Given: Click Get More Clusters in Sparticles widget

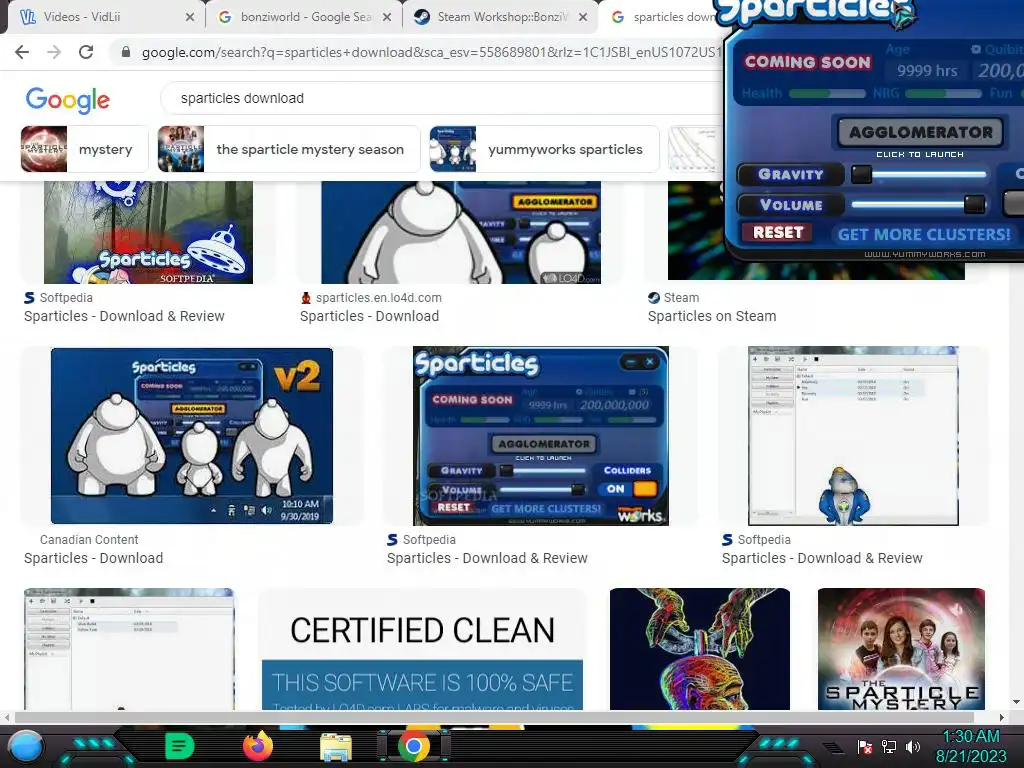Looking at the screenshot, I should 924,234.
